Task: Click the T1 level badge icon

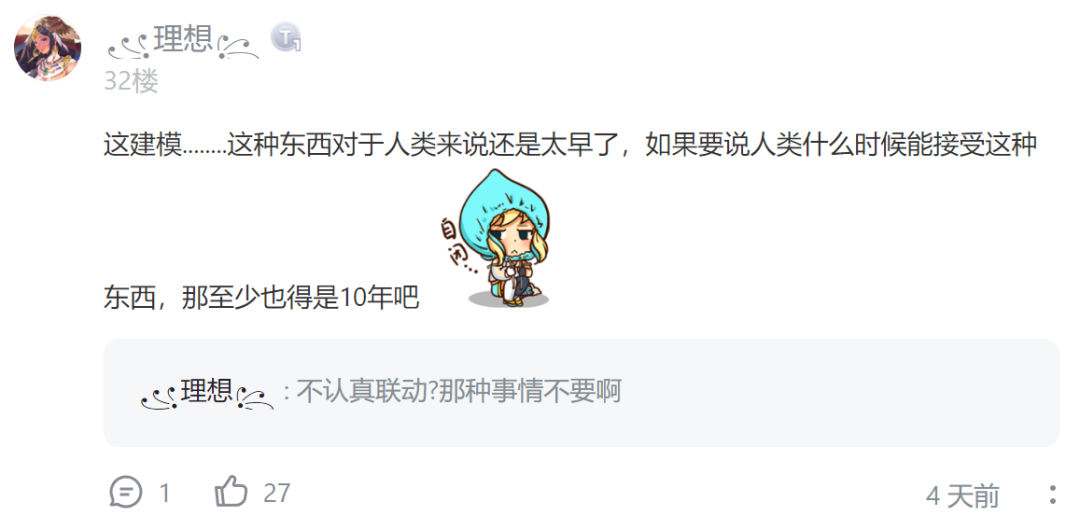Action: 286,37
